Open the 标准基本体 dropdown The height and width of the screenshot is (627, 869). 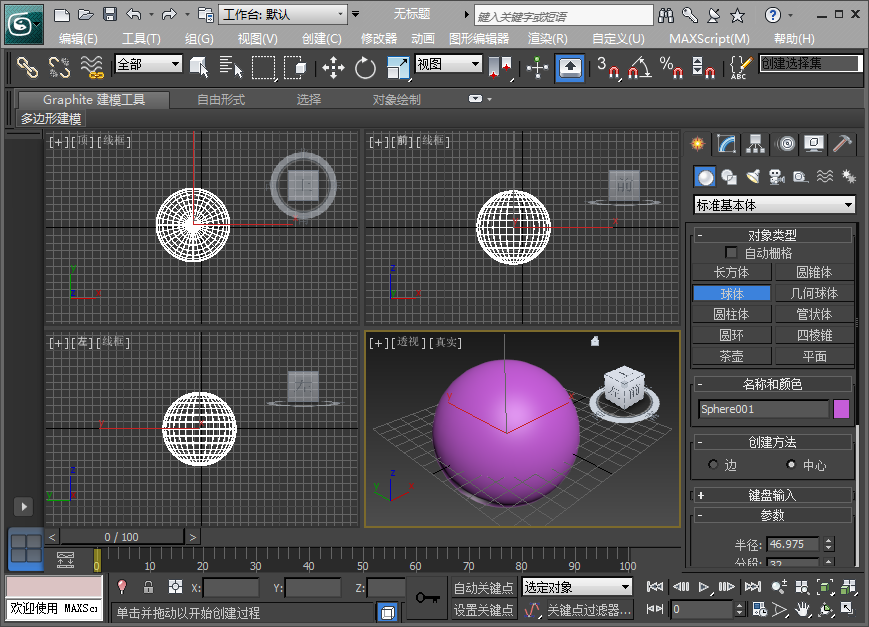pos(774,205)
